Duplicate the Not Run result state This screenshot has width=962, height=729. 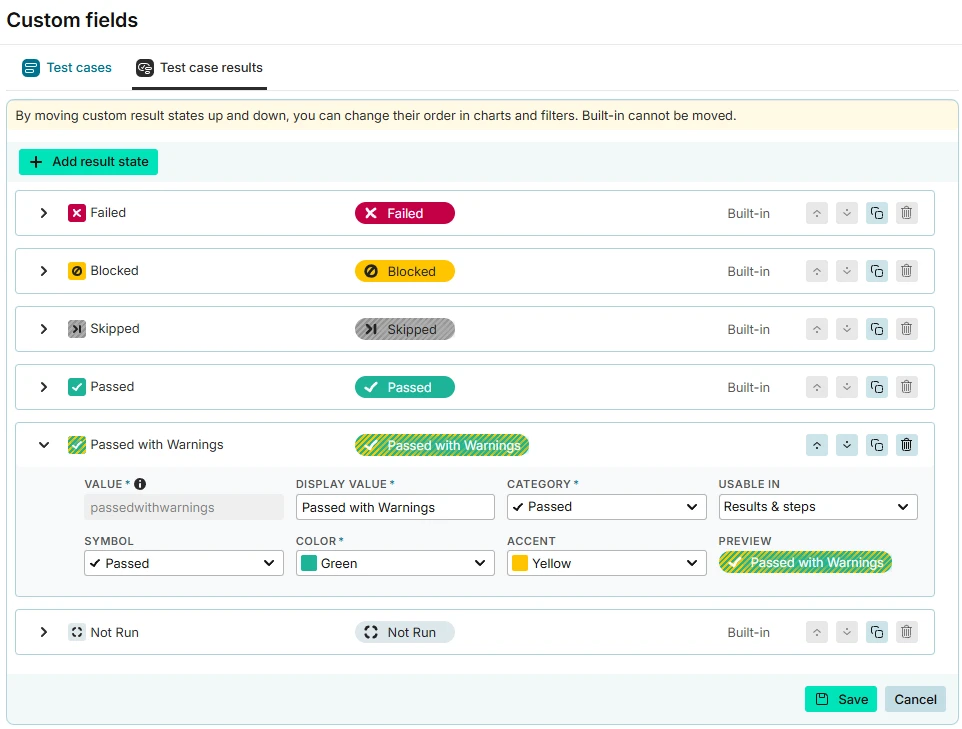coord(877,631)
